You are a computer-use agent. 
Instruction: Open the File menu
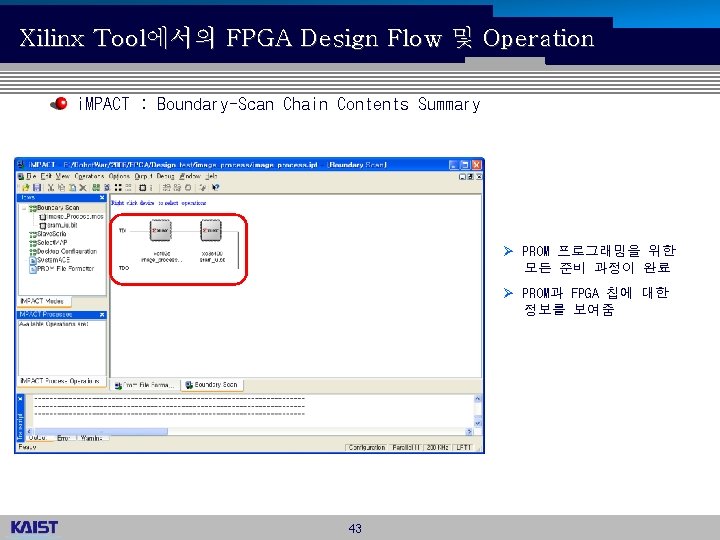31,176
